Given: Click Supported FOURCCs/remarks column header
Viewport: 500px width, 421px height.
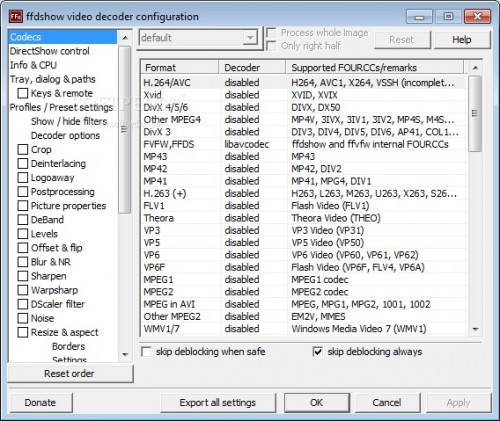Looking at the screenshot, I should [375, 67].
